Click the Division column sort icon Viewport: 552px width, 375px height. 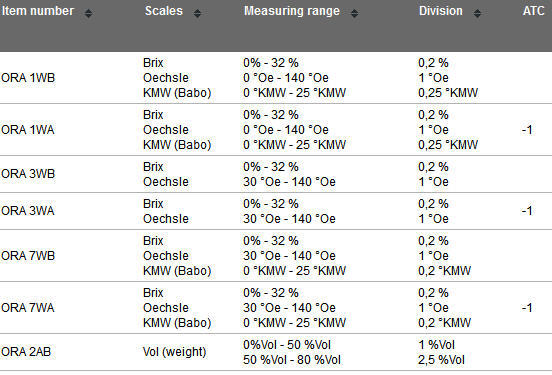[x=477, y=13]
